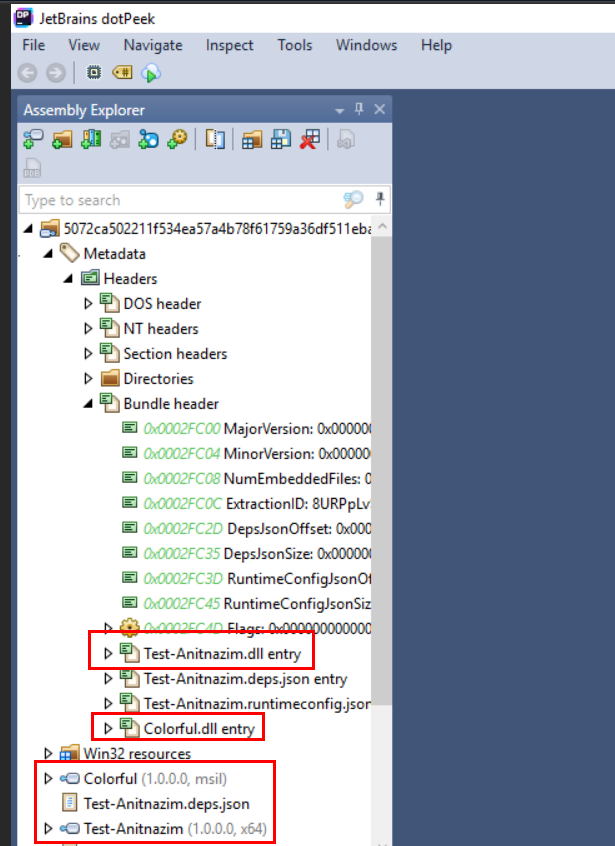
Task: Select the RuntimeConfigJsonSize field row
Action: pos(245,603)
